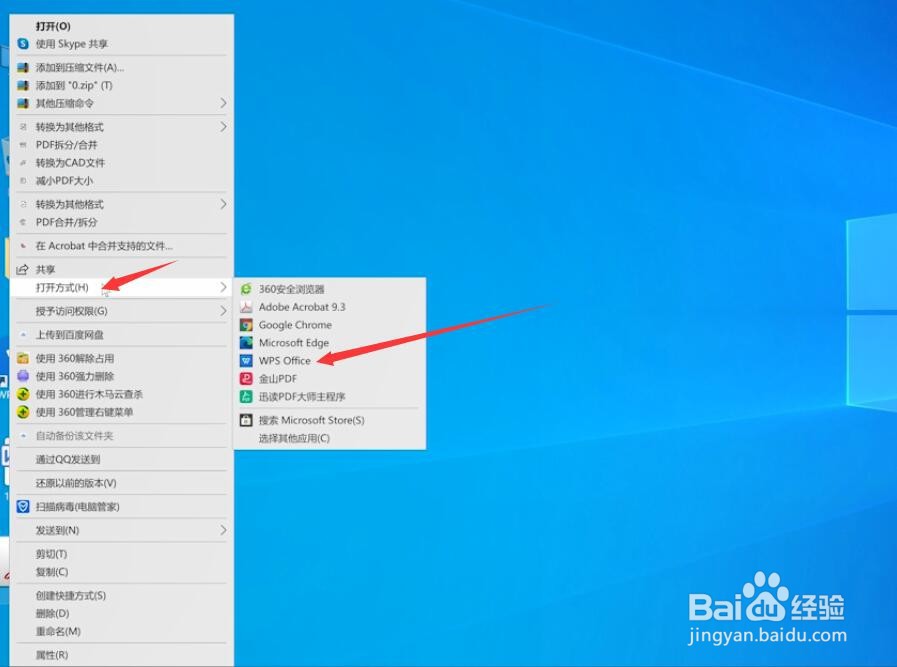Click the Skype icon next to 使用 Skype 共享
This screenshot has height=667, width=897.
pyautogui.click(x=23, y=43)
